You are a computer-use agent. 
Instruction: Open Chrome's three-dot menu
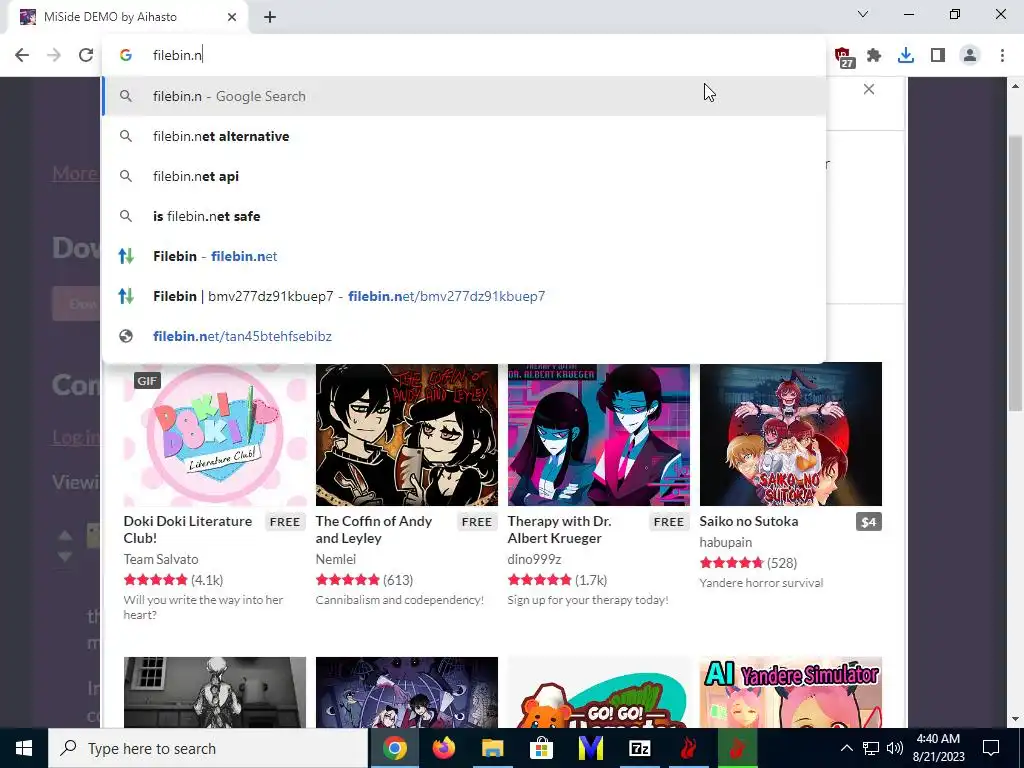click(x=1002, y=56)
